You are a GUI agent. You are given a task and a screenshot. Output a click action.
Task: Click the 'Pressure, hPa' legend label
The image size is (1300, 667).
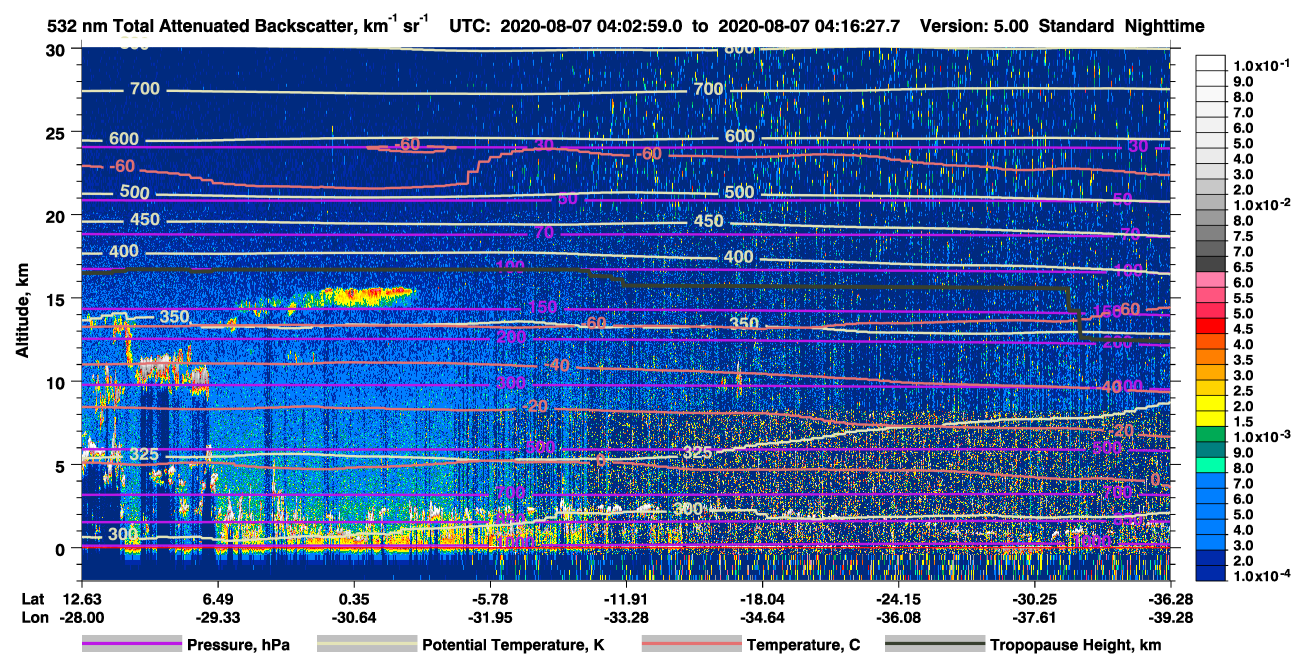(240, 645)
